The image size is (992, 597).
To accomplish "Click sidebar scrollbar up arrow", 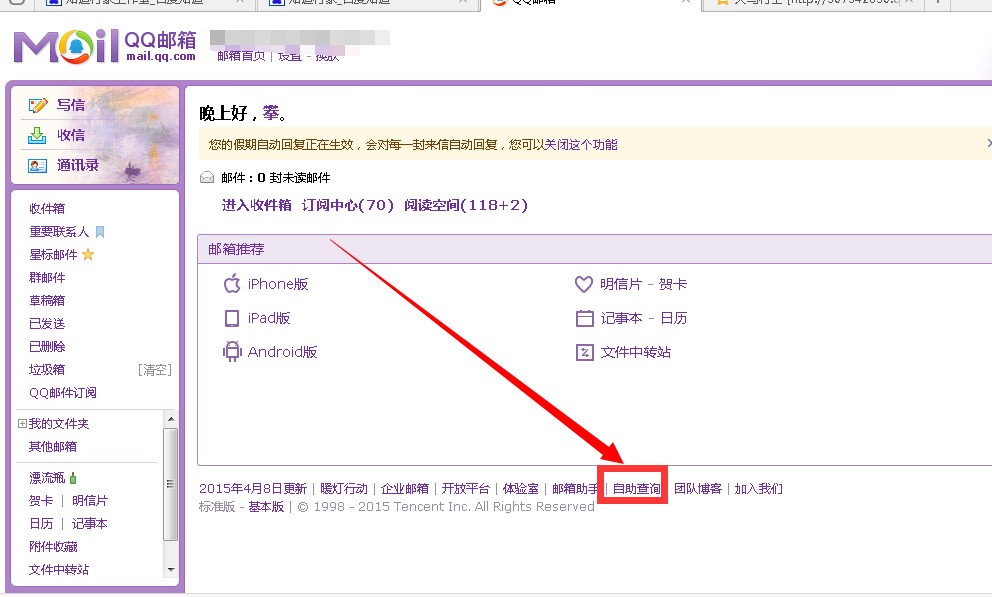I will 170,419.
